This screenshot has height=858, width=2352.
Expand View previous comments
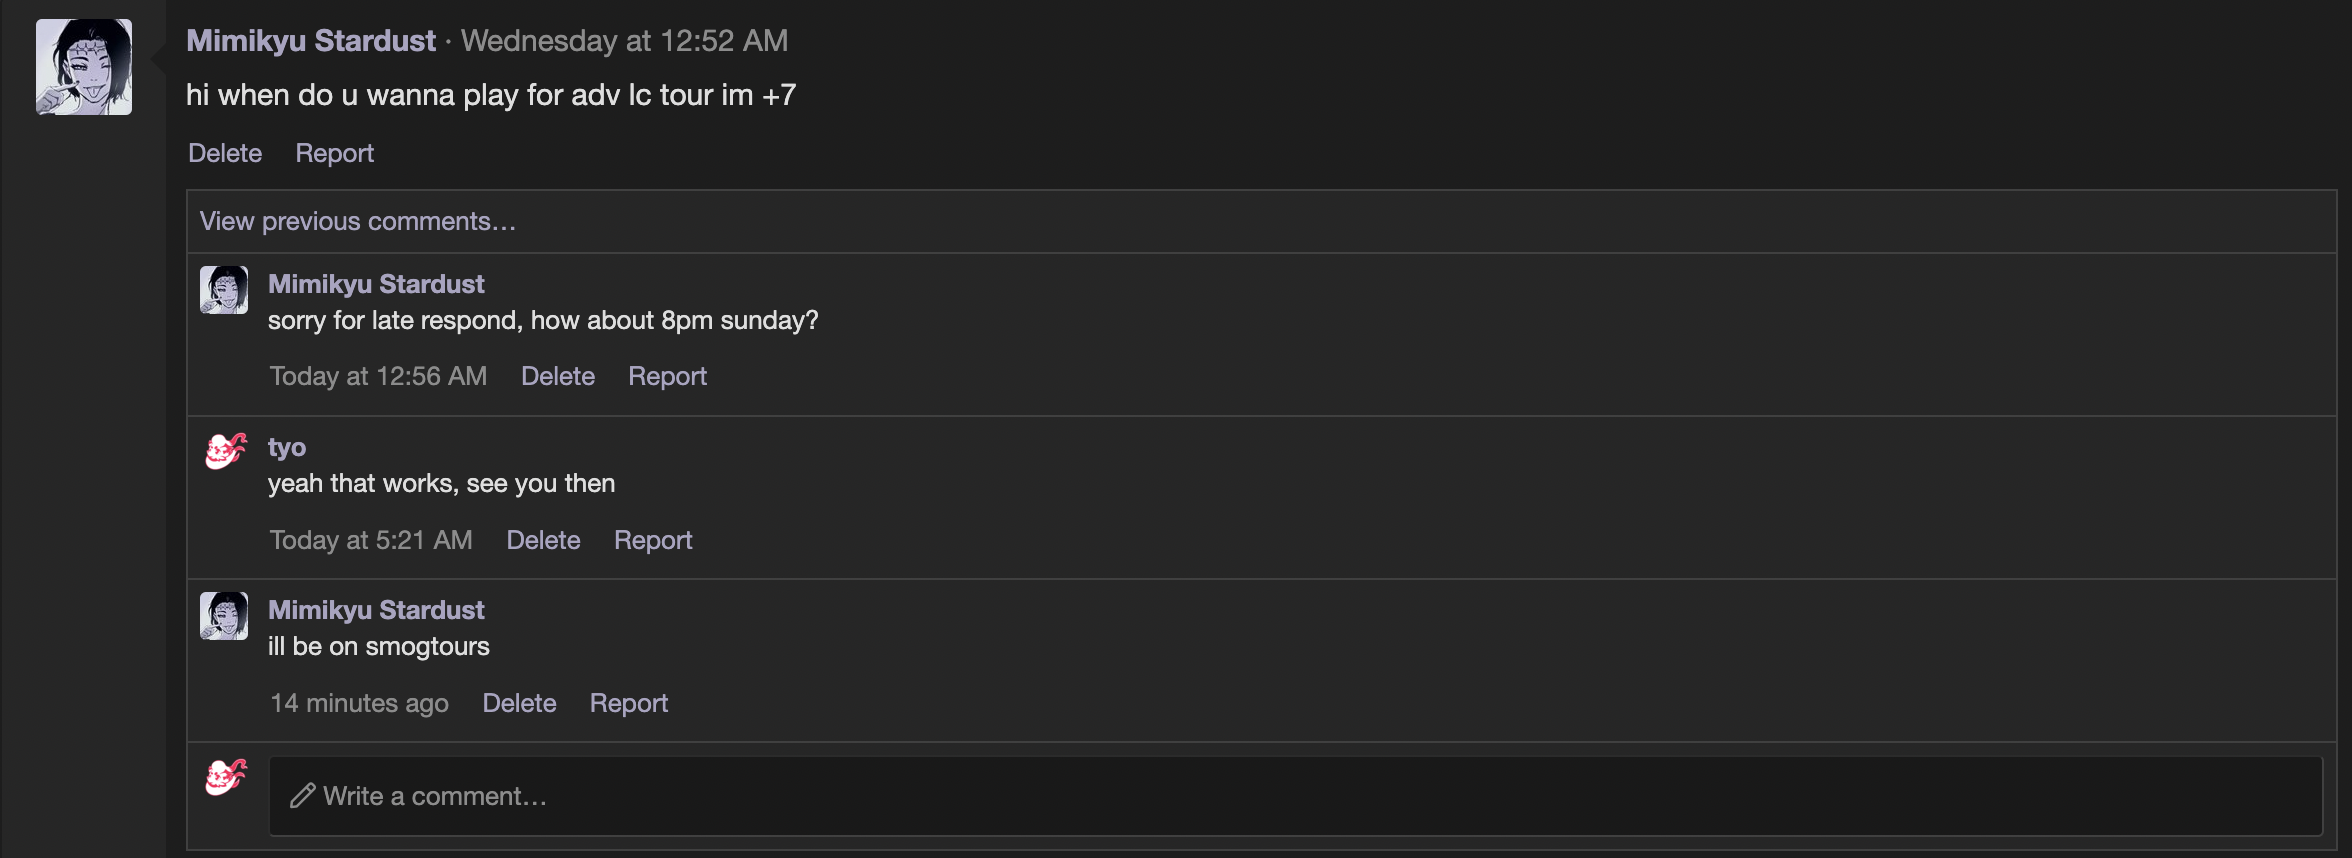(358, 221)
